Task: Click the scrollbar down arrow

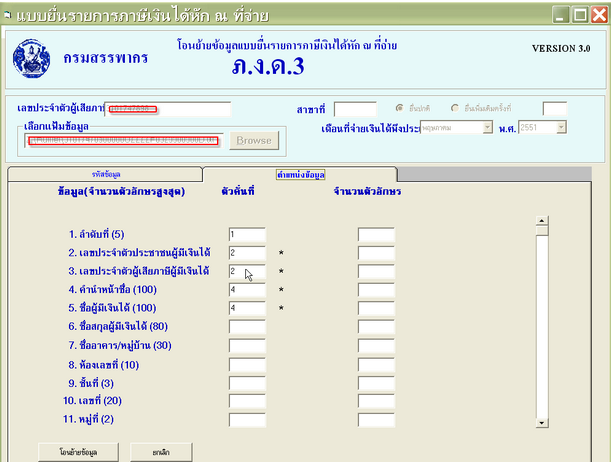Action: click(542, 423)
